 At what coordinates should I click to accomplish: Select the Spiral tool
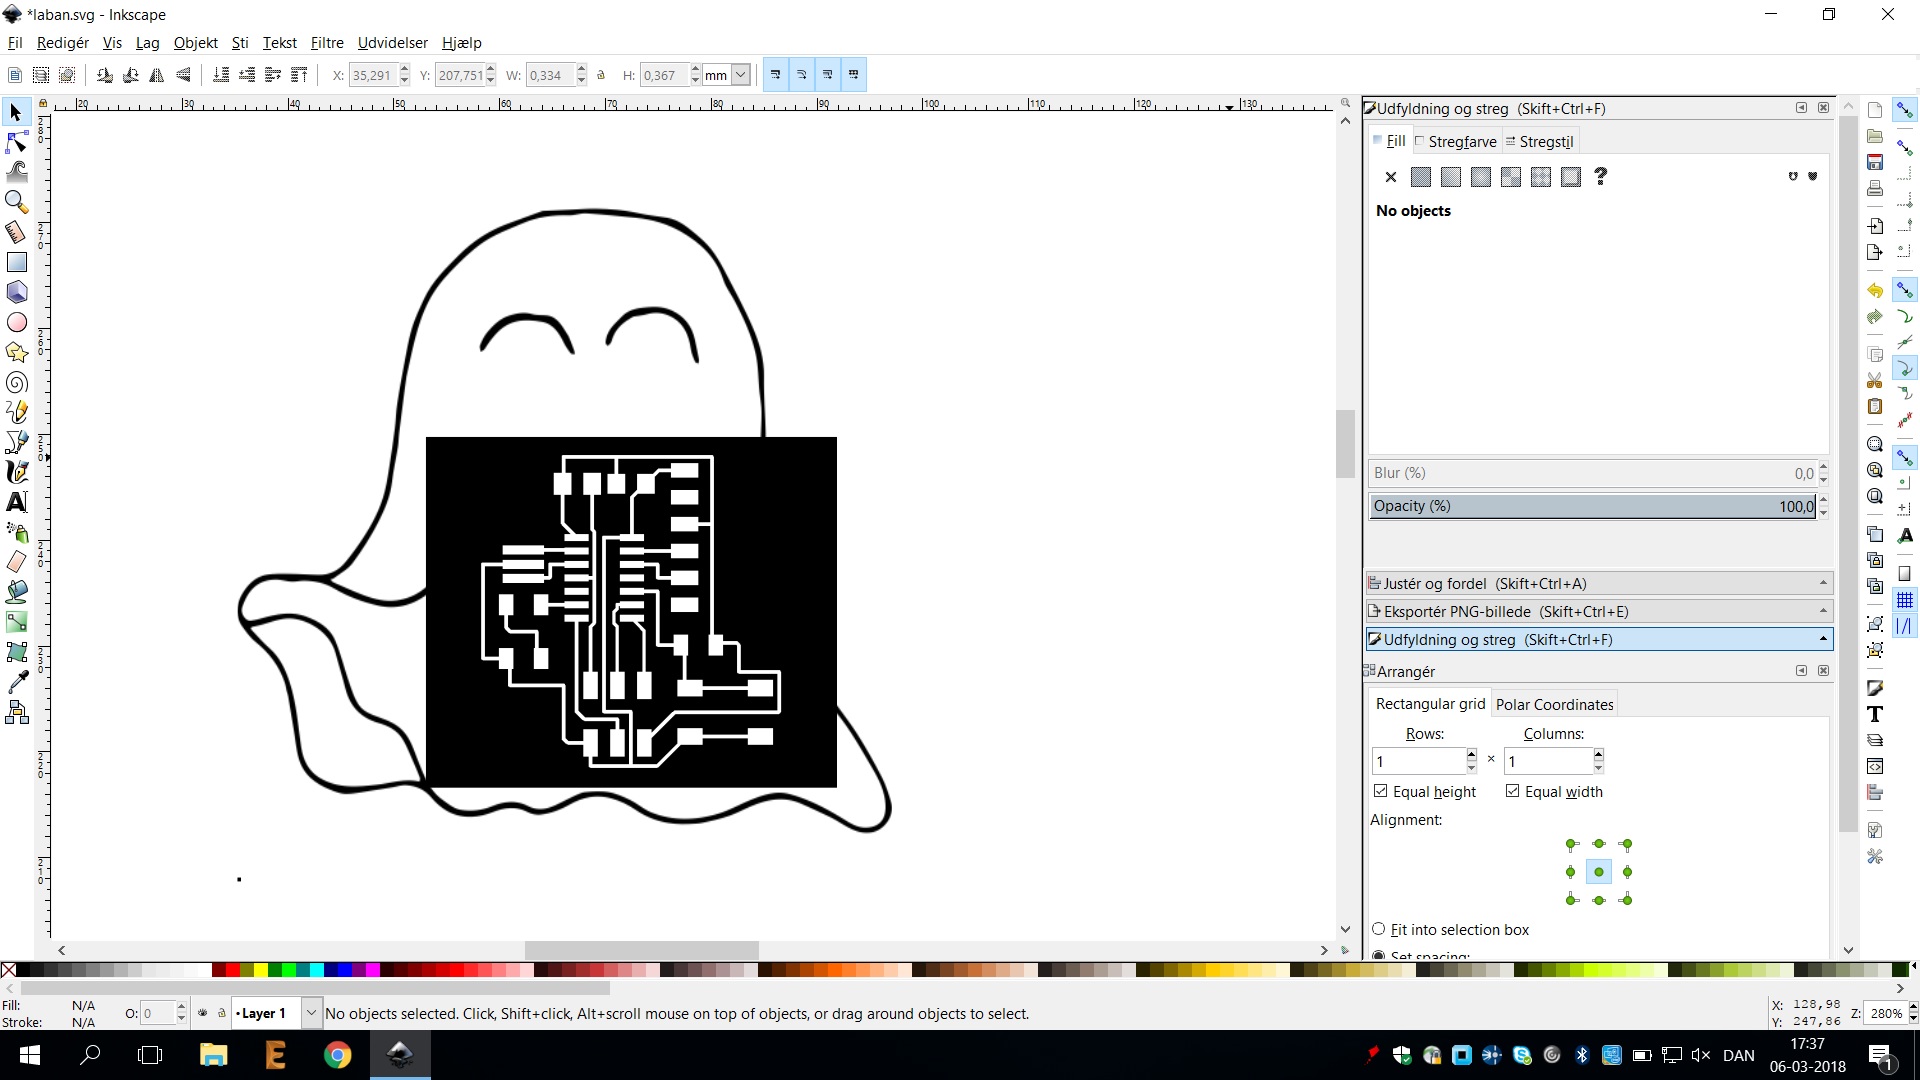tap(17, 383)
